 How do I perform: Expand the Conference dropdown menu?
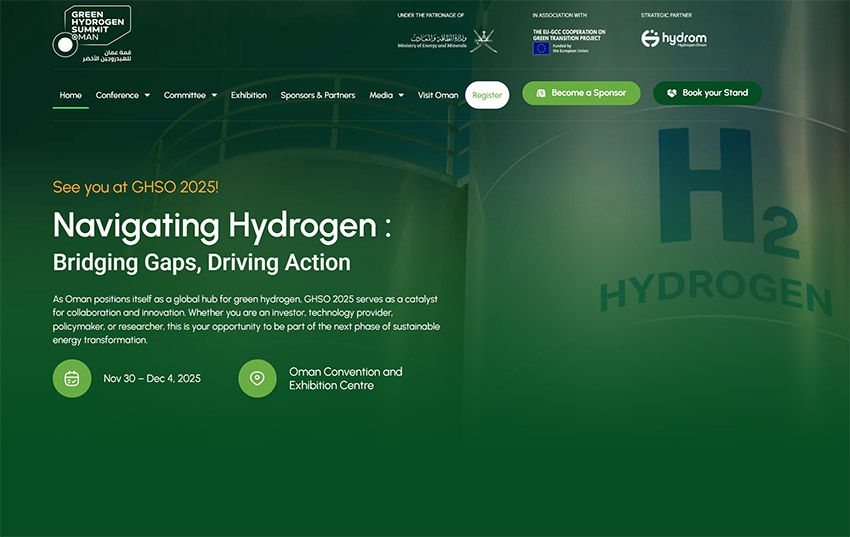[122, 95]
